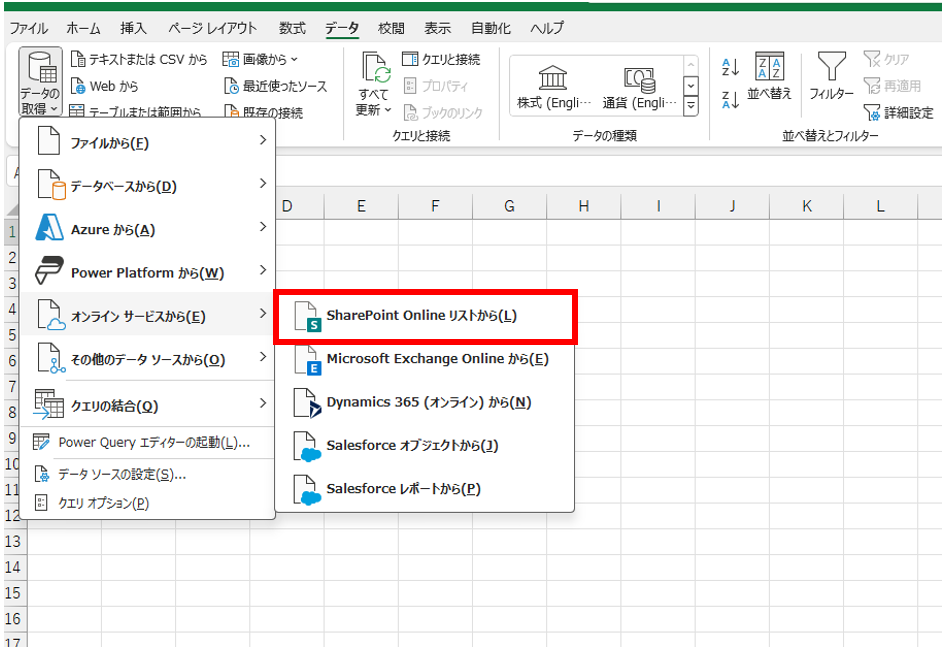The image size is (949, 656).
Task: Expand the data types gallery more arrow
Action: pyautogui.click(x=691, y=107)
